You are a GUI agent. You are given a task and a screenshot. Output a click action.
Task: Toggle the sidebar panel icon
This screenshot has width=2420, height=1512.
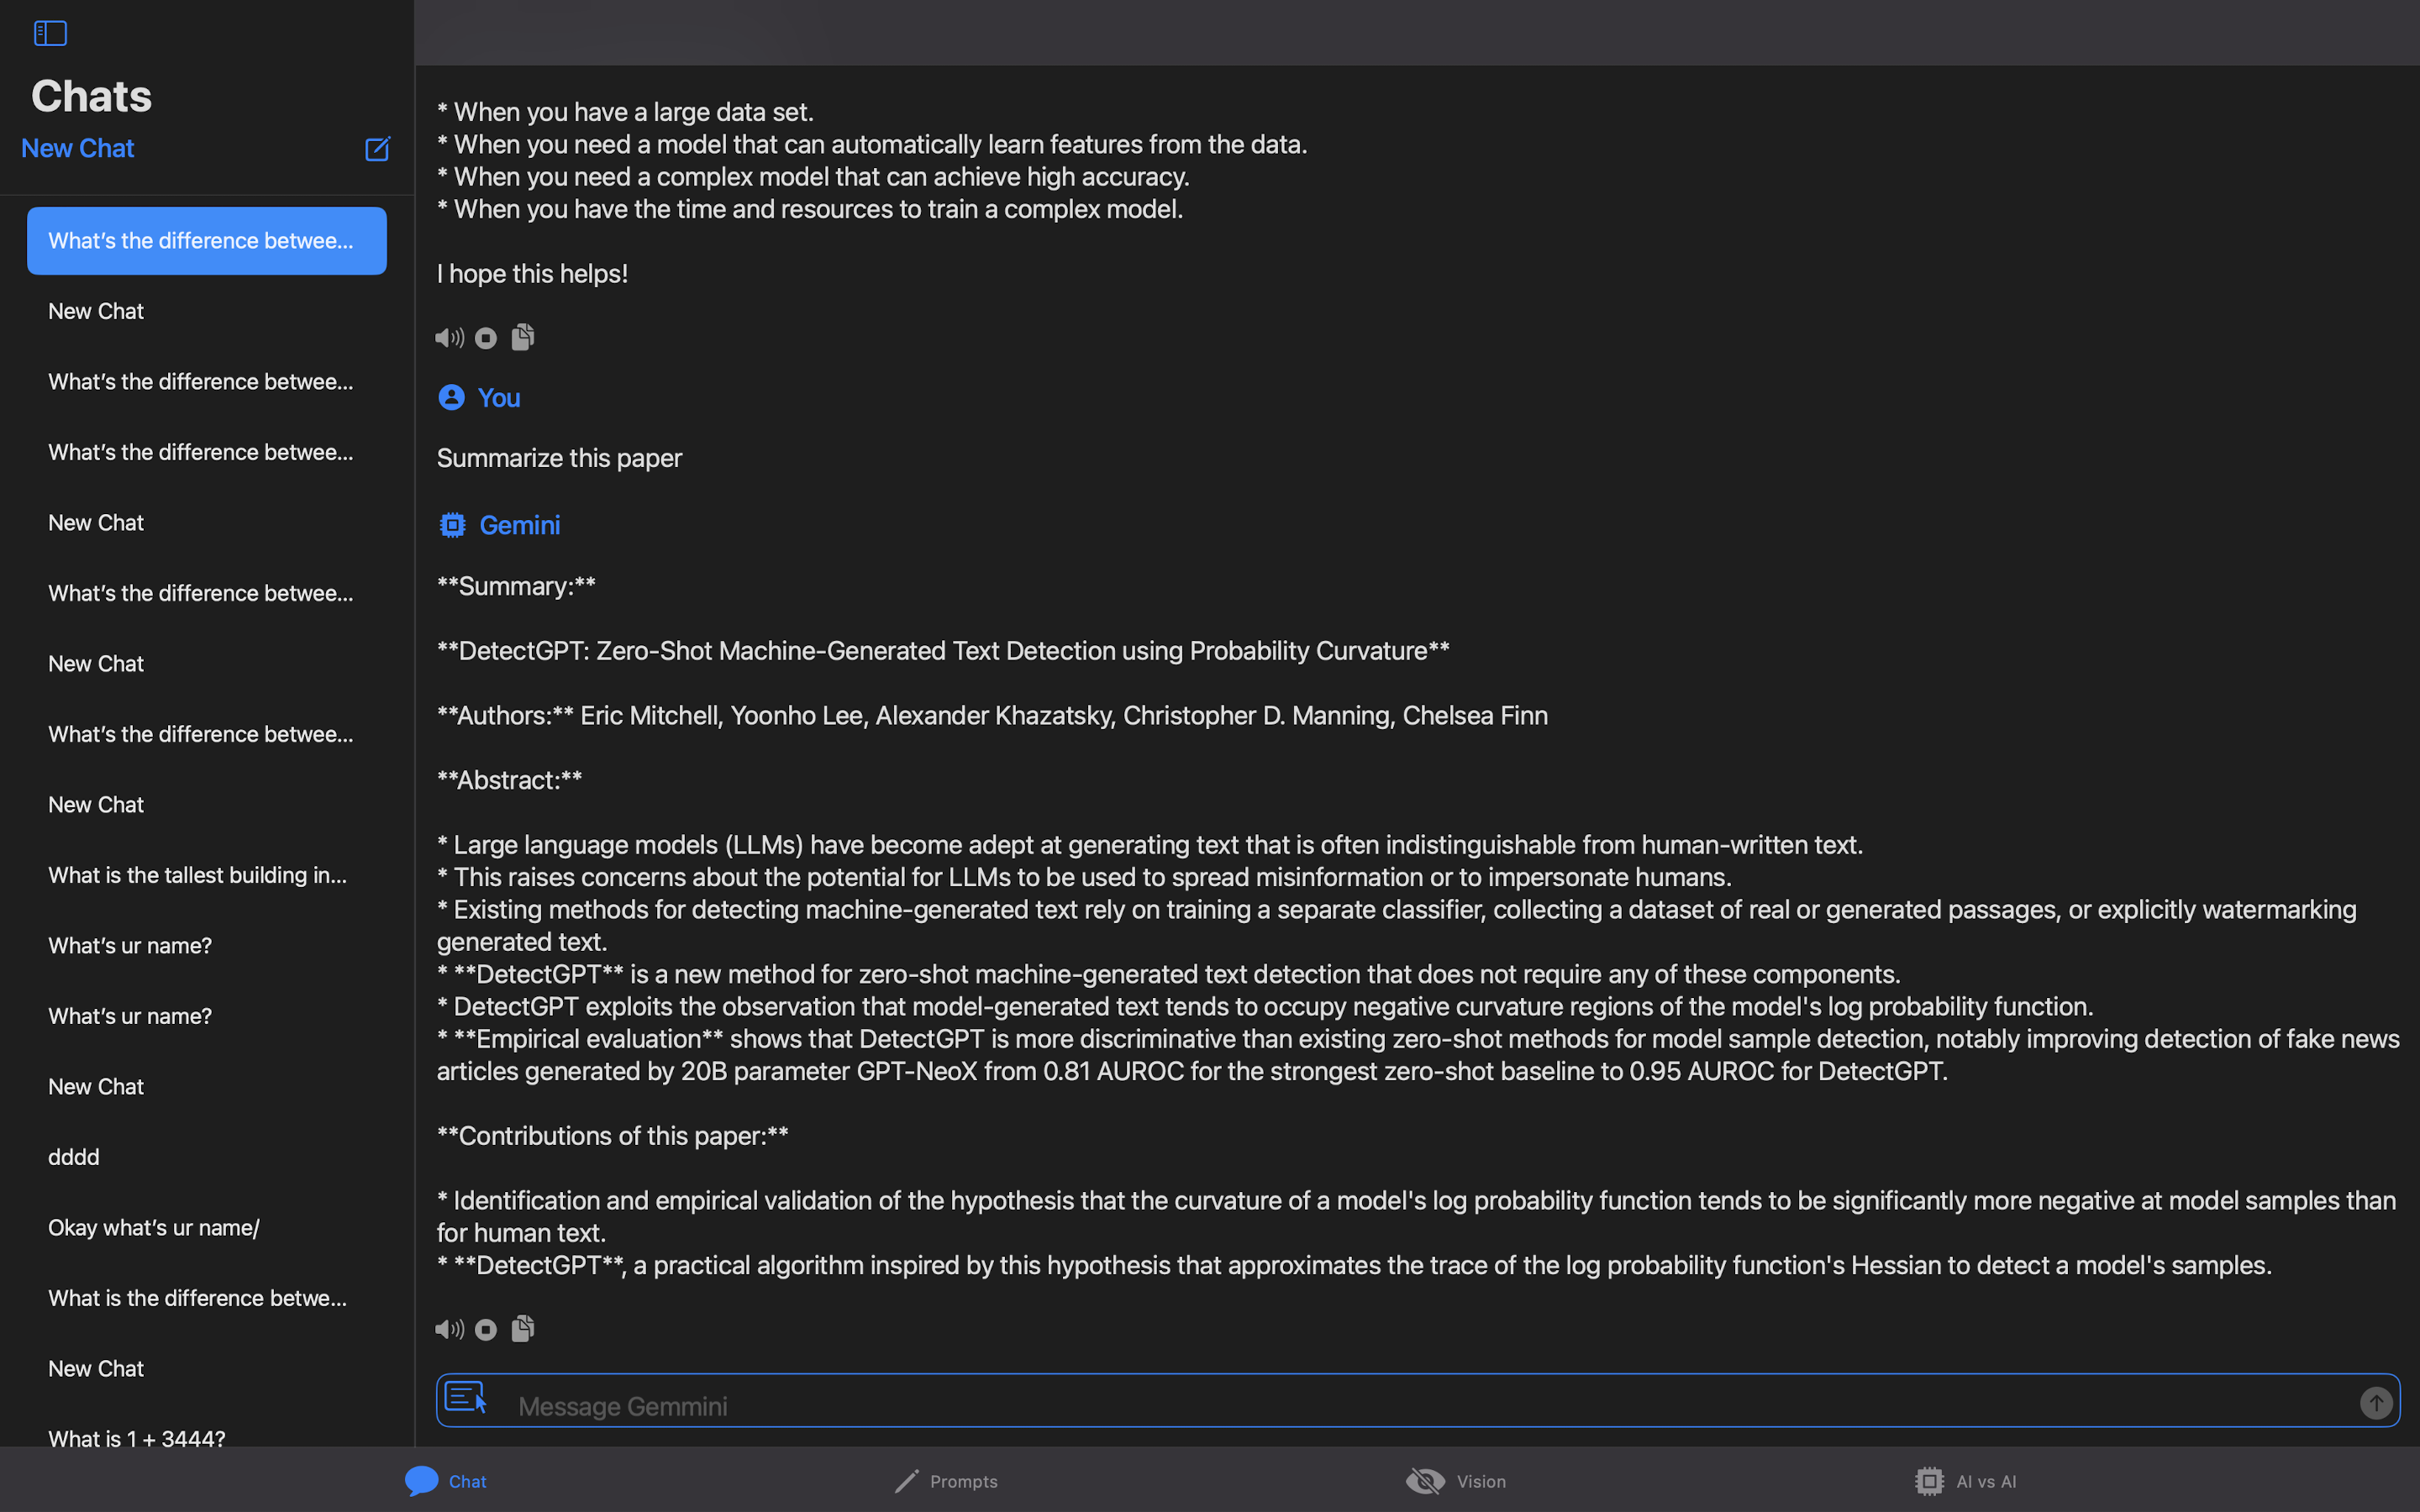[x=50, y=33]
